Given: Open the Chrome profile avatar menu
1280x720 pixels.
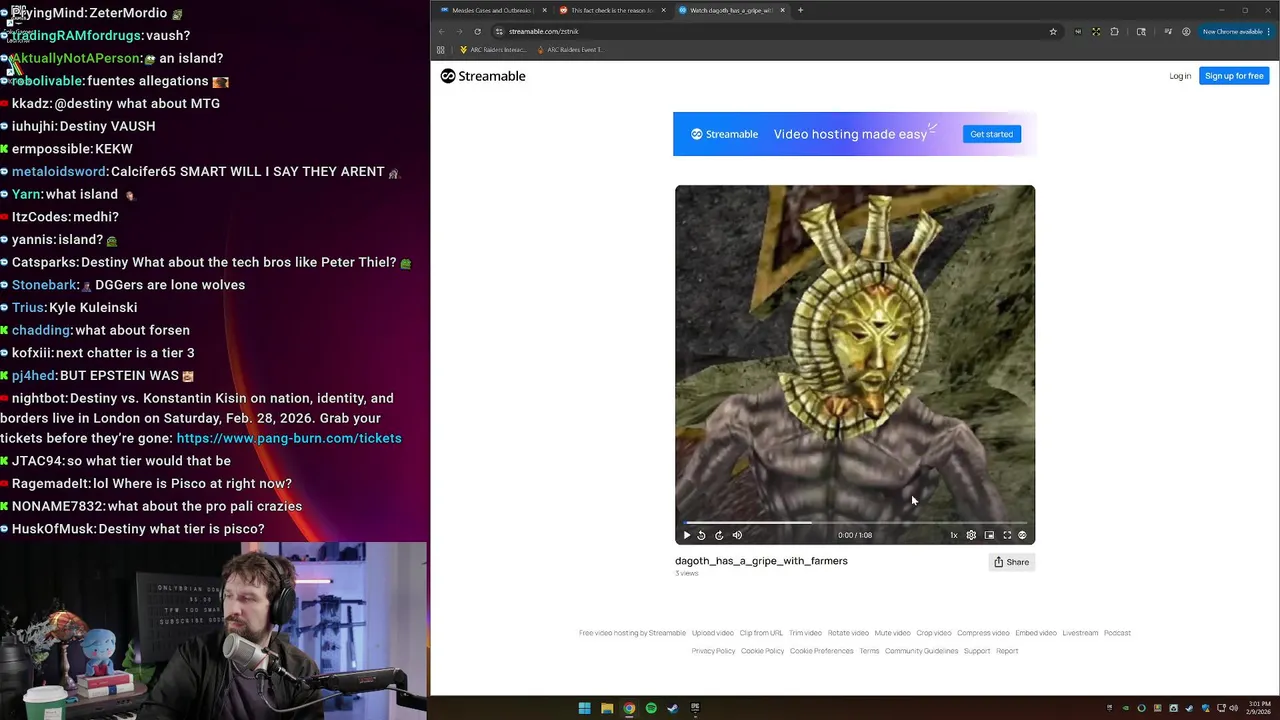Looking at the screenshot, I should pos(1186,31).
